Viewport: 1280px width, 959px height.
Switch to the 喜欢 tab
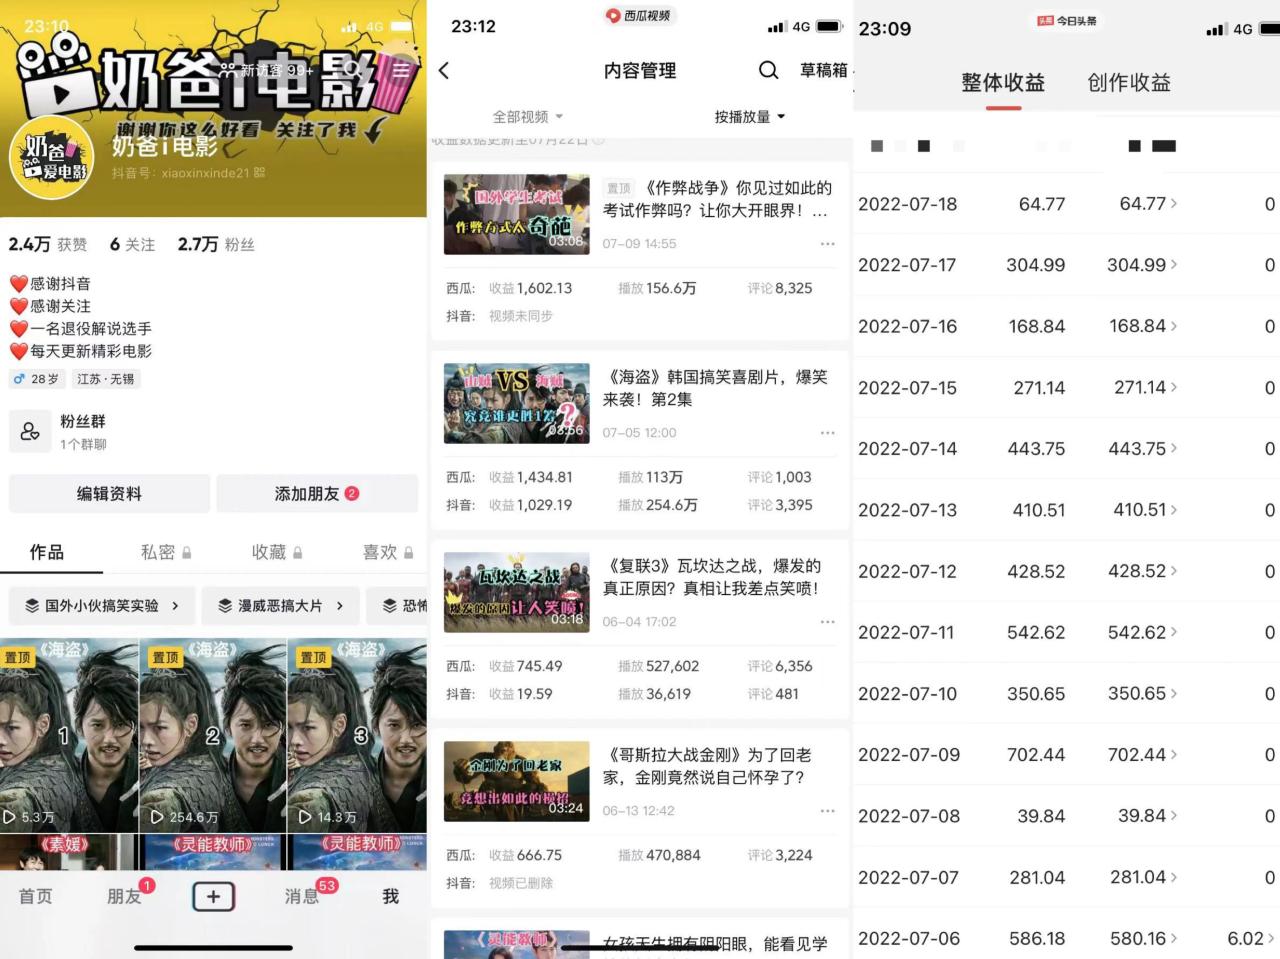pos(388,552)
